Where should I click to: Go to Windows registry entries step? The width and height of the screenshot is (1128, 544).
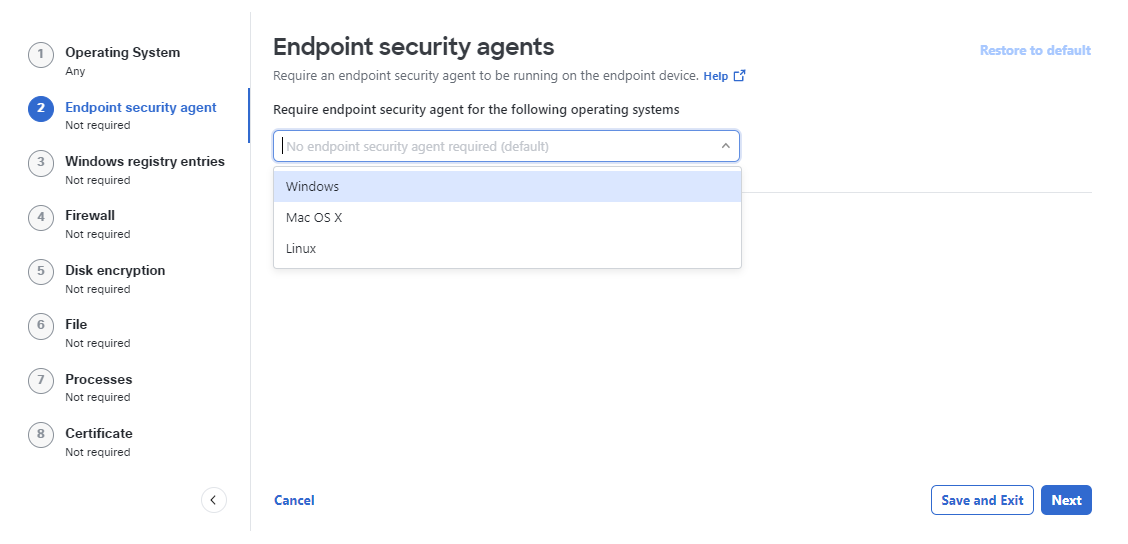click(x=145, y=162)
